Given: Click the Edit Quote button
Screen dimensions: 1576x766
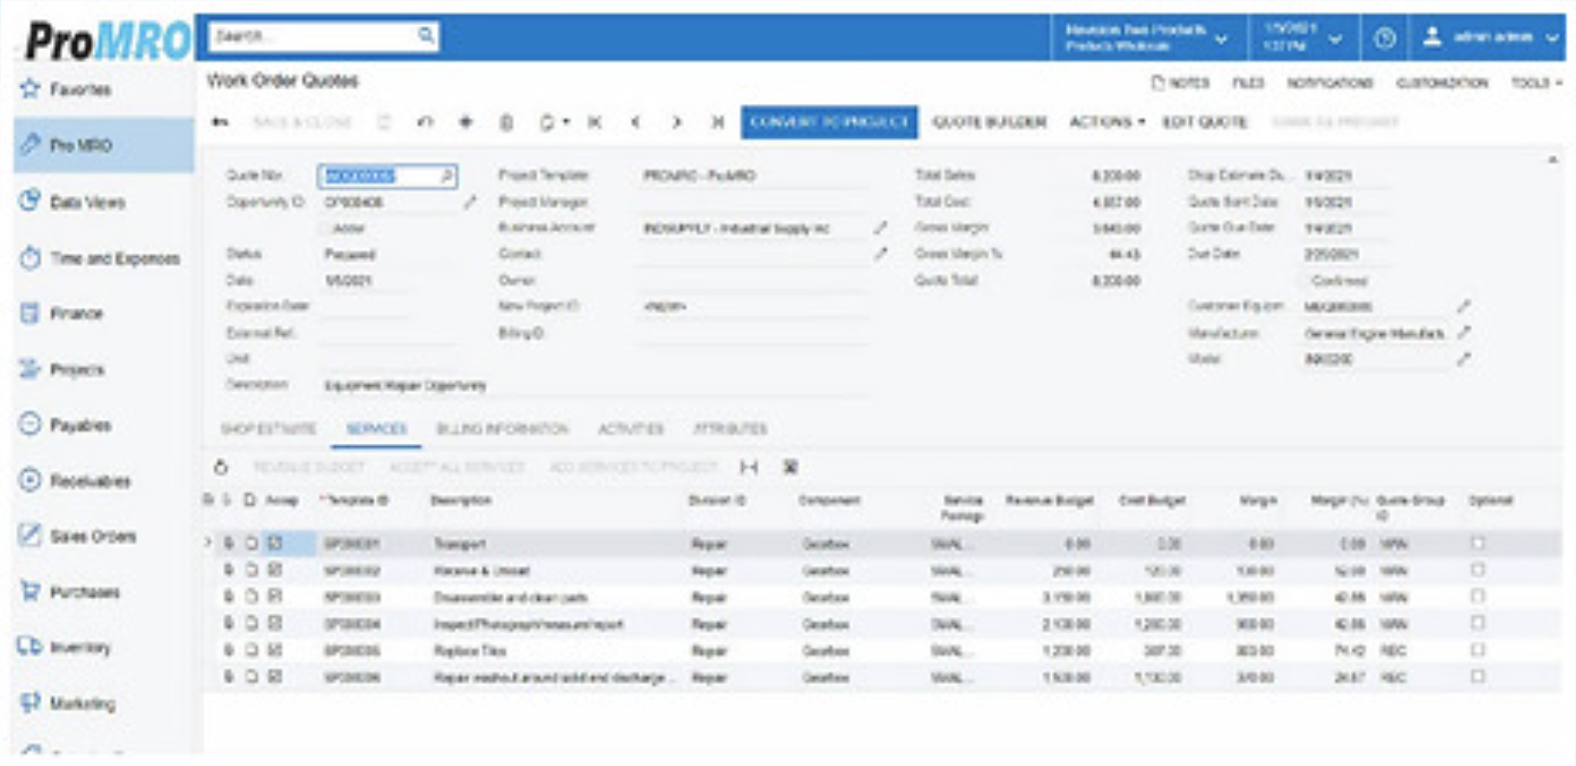Looking at the screenshot, I should pyautogui.click(x=1204, y=122).
